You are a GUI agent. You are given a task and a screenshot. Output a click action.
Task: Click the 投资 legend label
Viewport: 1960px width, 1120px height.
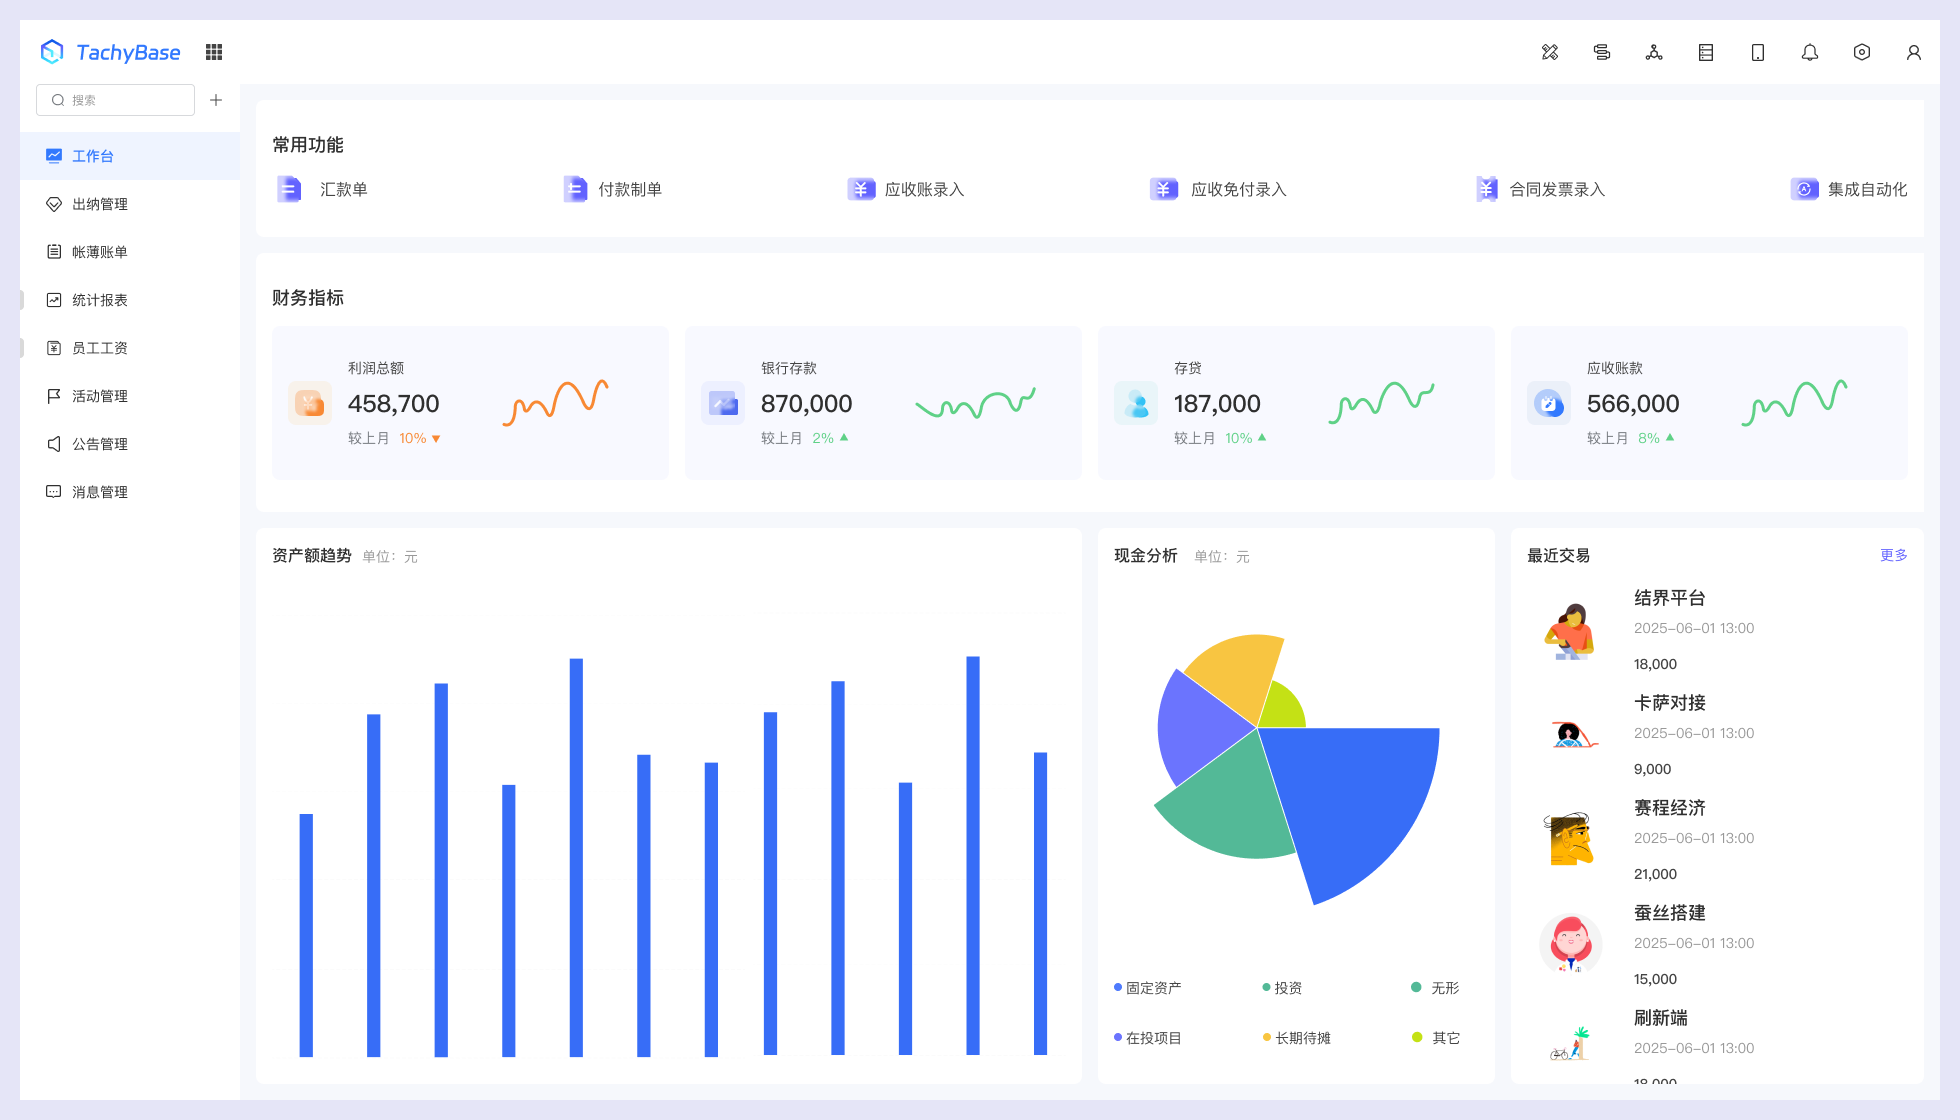1288,988
